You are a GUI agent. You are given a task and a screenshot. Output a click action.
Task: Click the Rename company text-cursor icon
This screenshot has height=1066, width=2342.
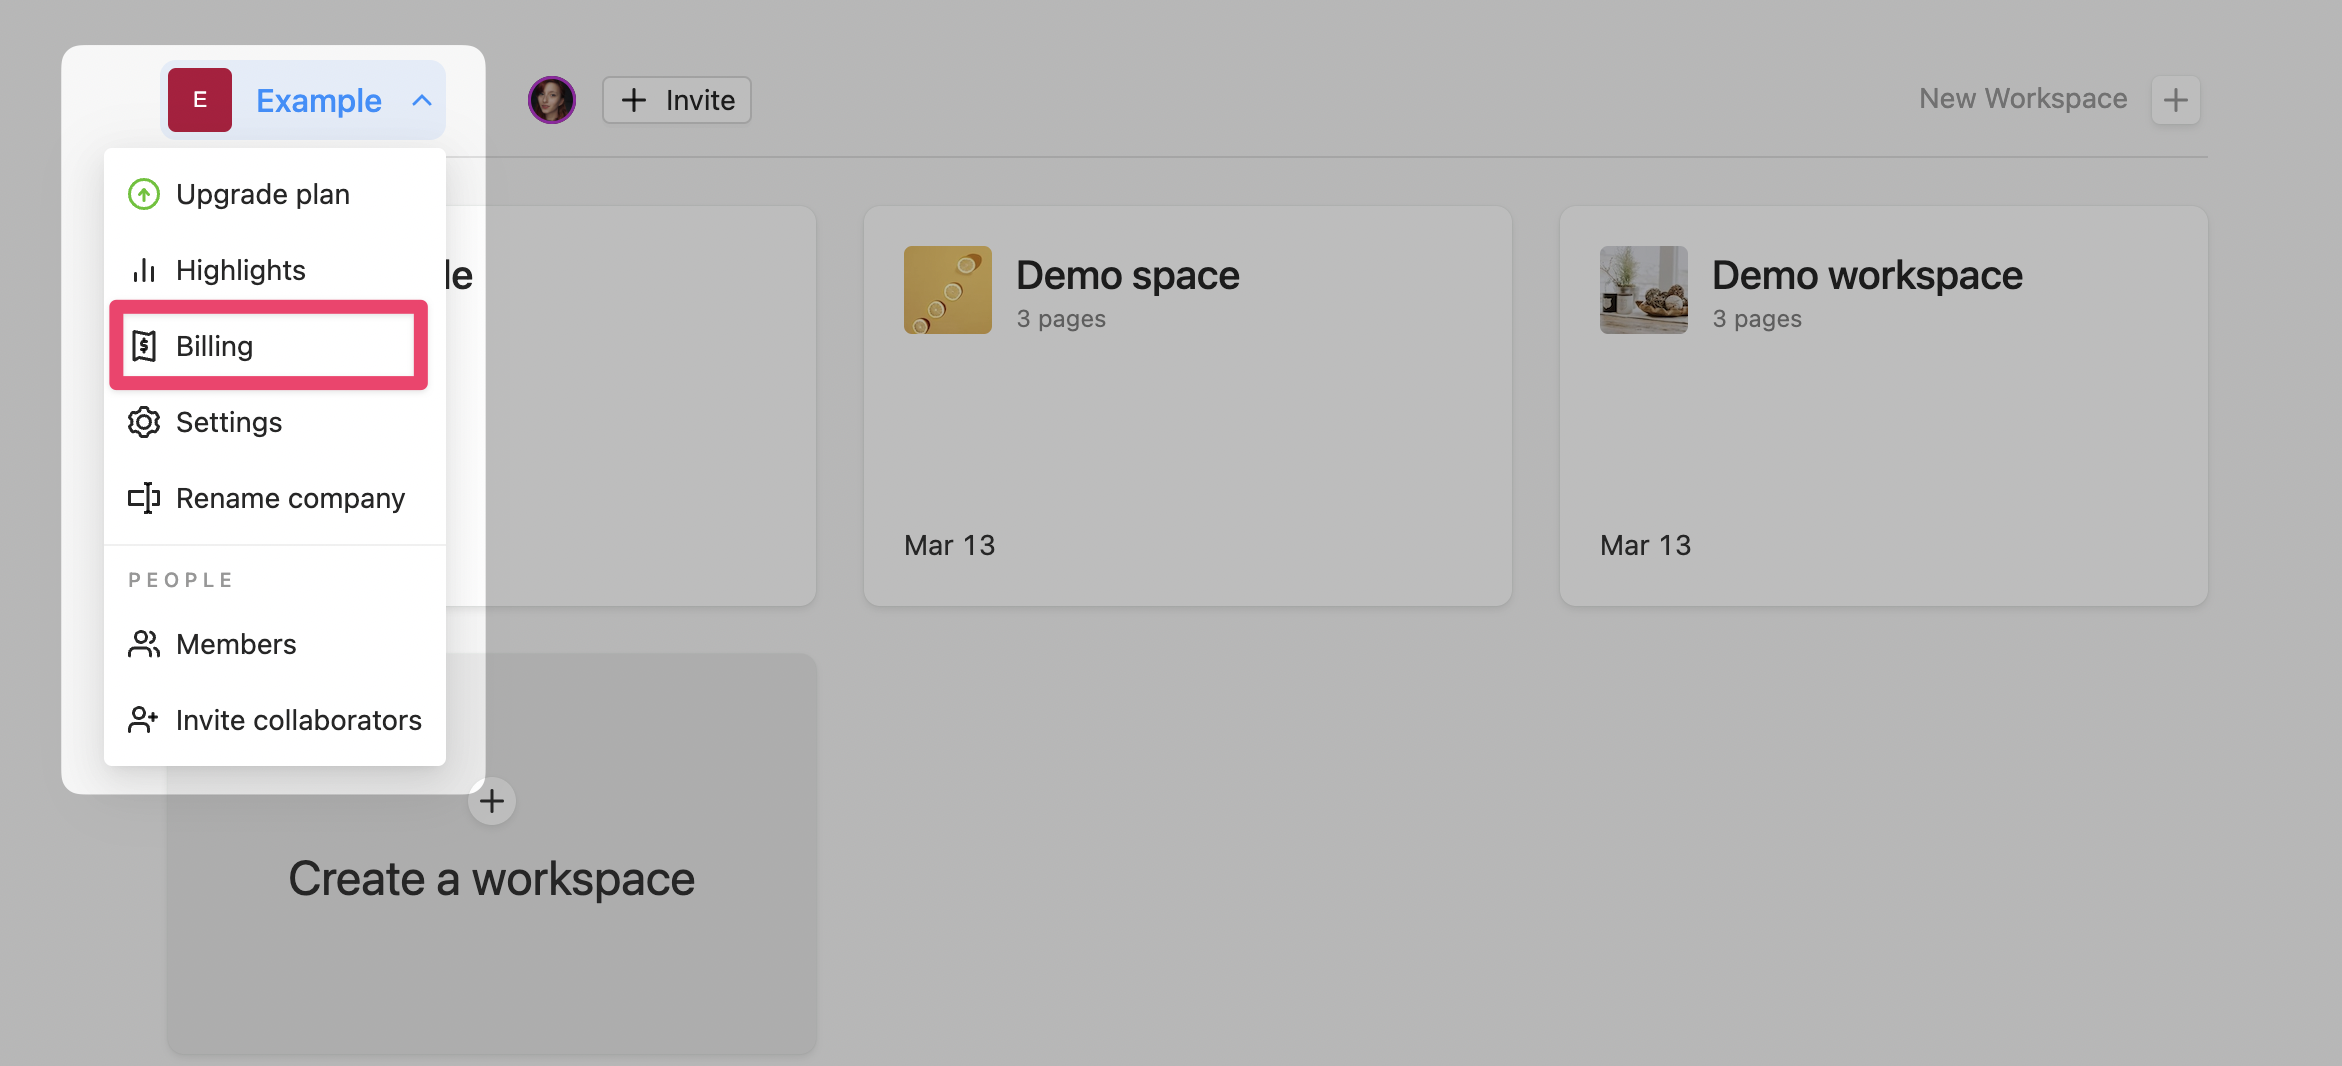(144, 498)
